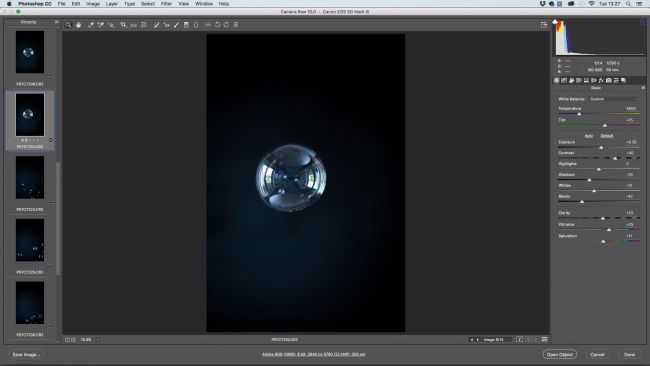The width and height of the screenshot is (650, 366).
Task: Open the Detail panel icon
Action: point(572,80)
